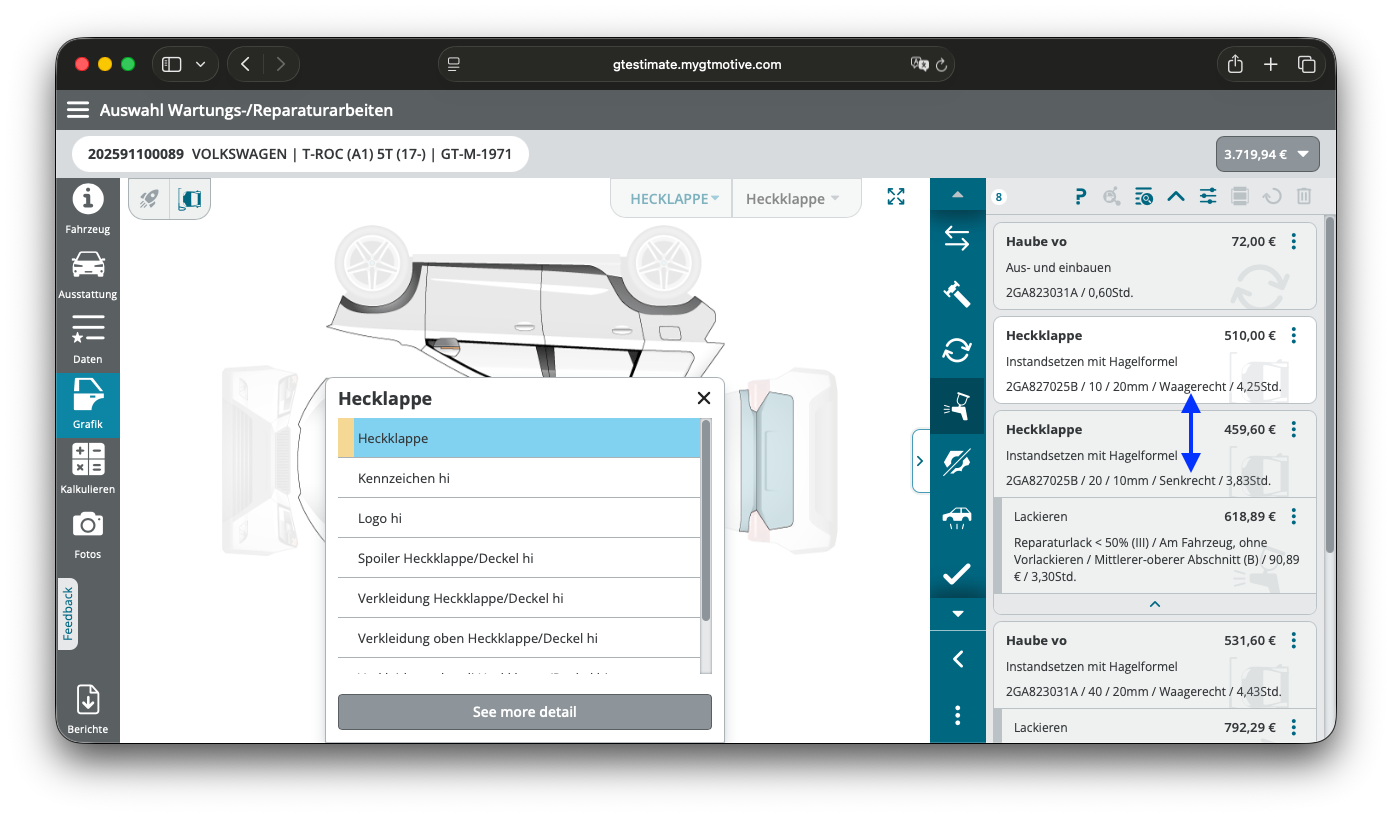Select Kennzeichen hi in the parts list
This screenshot has width=1392, height=817.
click(x=519, y=478)
